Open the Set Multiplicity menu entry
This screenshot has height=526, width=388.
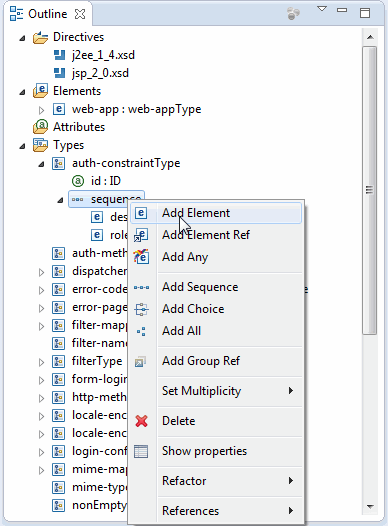(x=216, y=391)
